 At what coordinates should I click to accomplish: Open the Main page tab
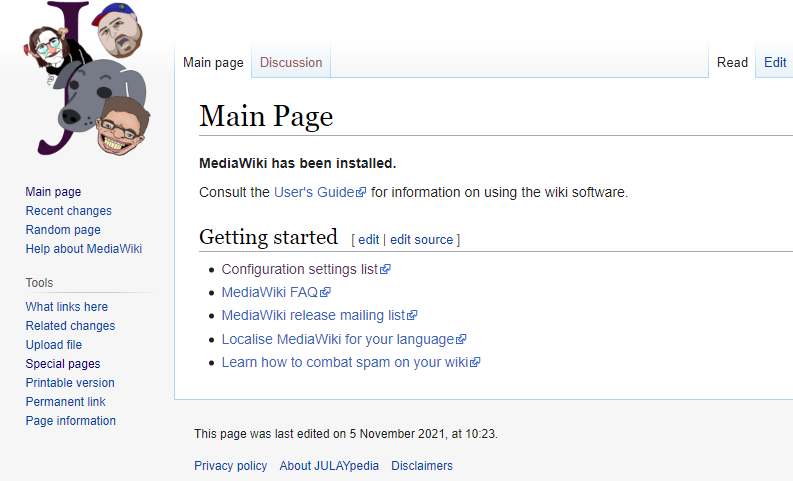[x=213, y=62]
